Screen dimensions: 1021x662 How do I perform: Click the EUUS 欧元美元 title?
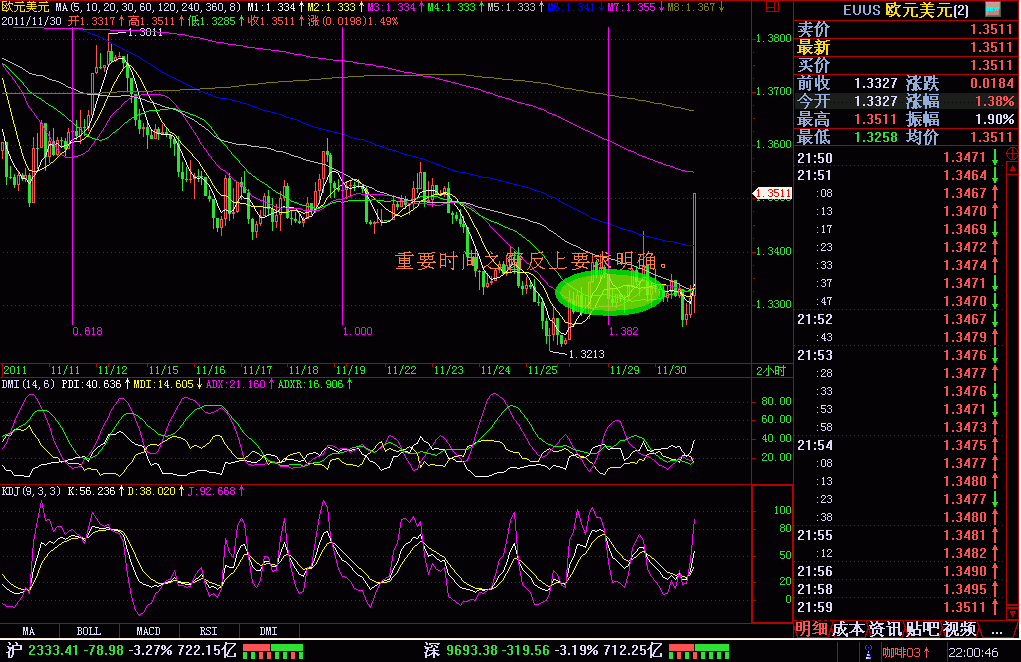click(x=906, y=10)
